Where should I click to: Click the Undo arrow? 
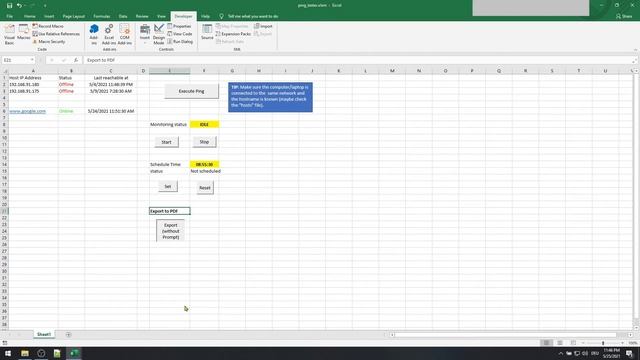(x=19, y=5)
